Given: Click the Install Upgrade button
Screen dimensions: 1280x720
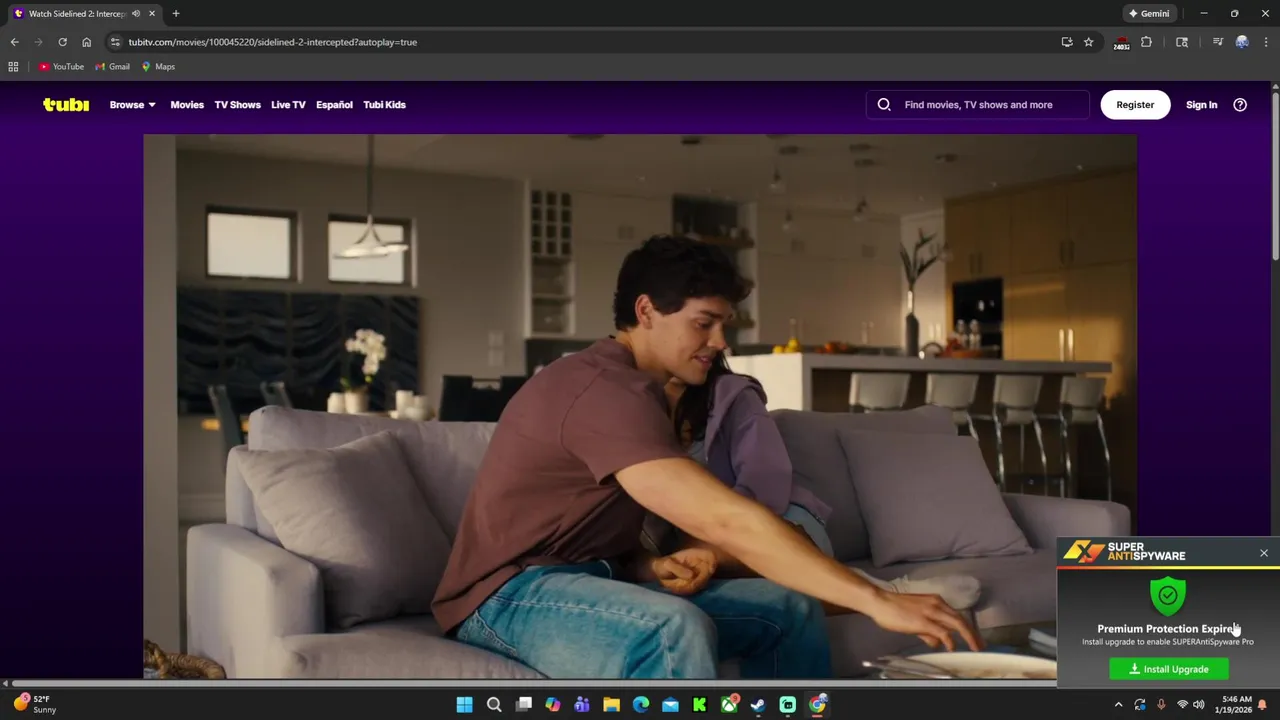Looking at the screenshot, I should point(1168,669).
